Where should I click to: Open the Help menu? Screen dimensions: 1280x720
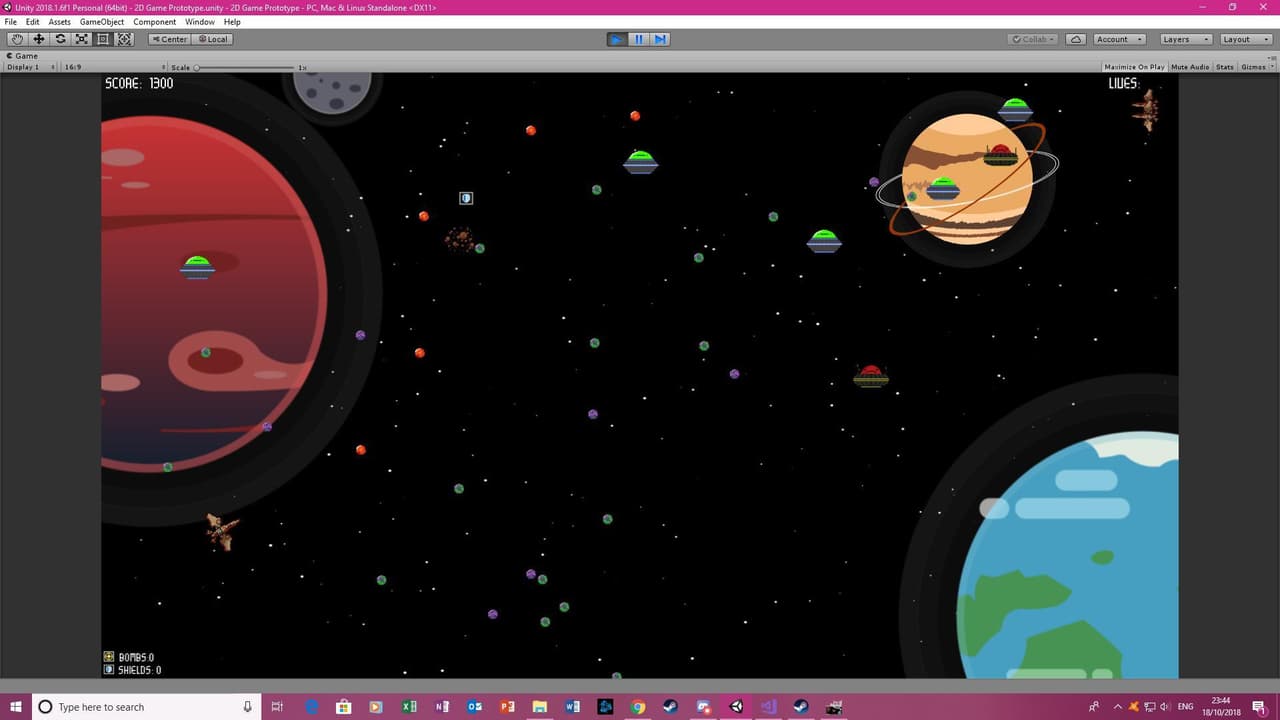232,22
